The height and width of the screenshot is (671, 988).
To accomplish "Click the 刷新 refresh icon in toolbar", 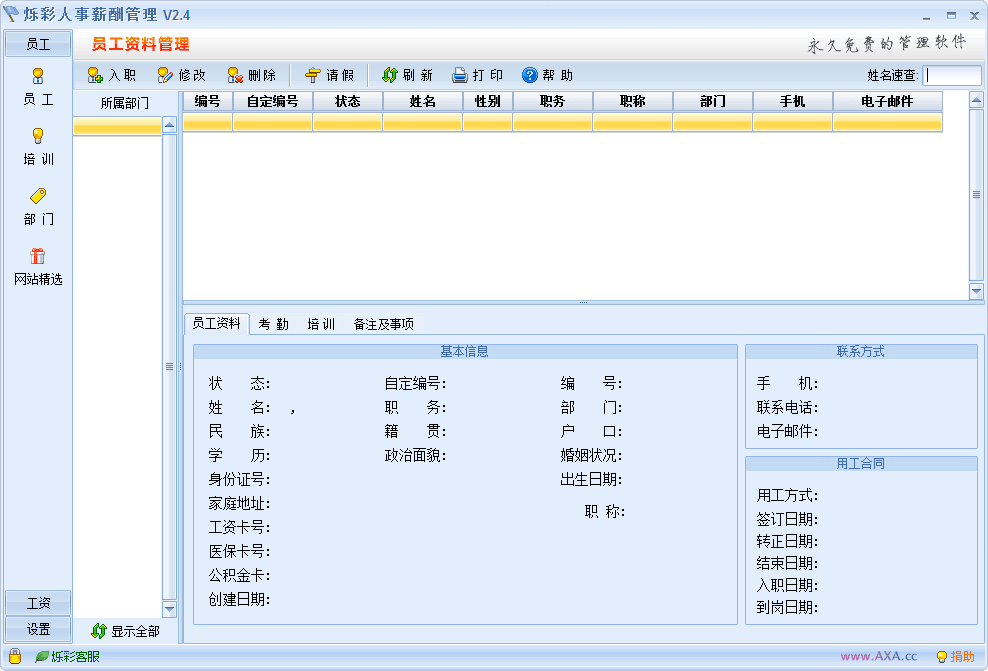I will pyautogui.click(x=389, y=76).
